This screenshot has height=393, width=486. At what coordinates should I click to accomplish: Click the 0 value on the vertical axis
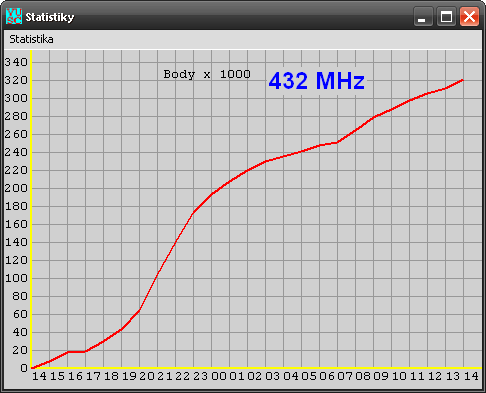24,368
